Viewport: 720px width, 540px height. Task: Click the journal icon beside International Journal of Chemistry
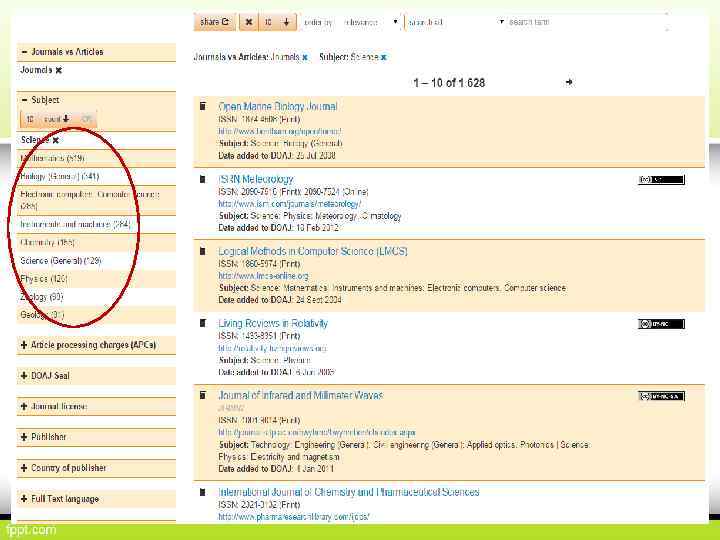click(x=203, y=492)
